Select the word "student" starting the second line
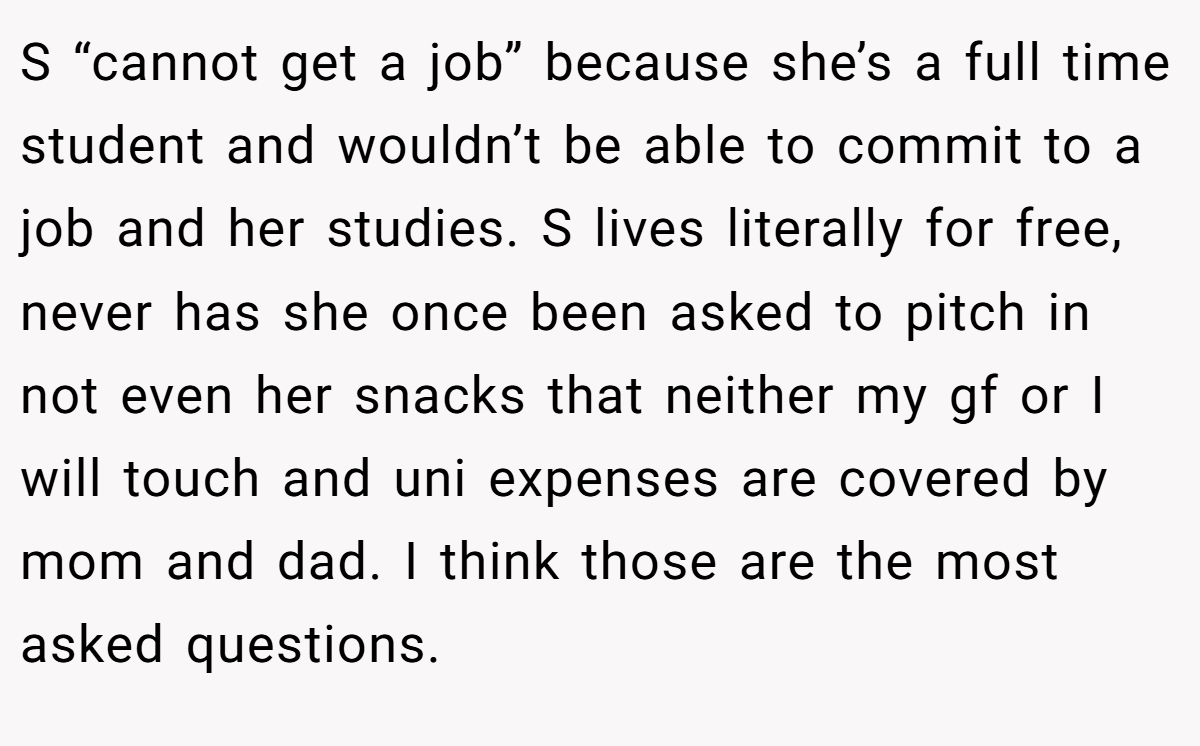 [110, 146]
